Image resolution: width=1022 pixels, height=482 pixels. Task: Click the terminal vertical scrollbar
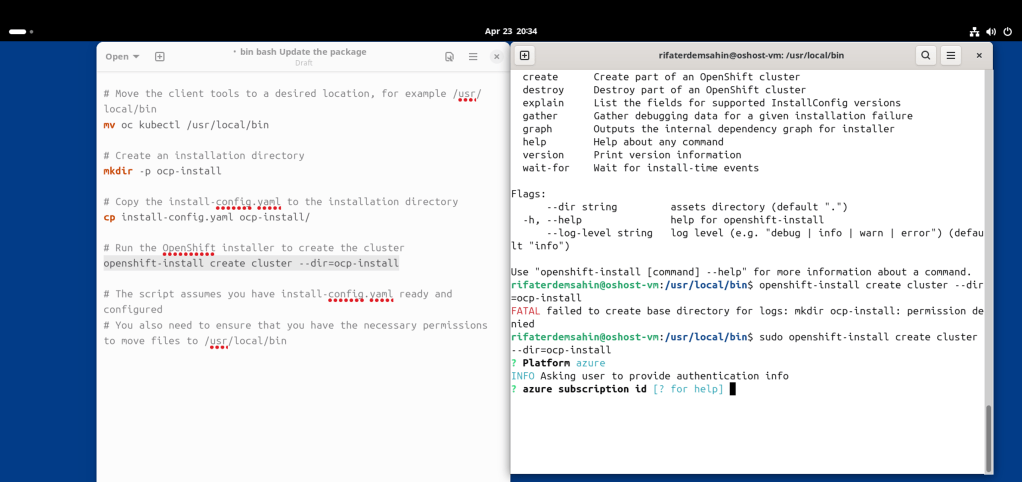(x=989, y=437)
